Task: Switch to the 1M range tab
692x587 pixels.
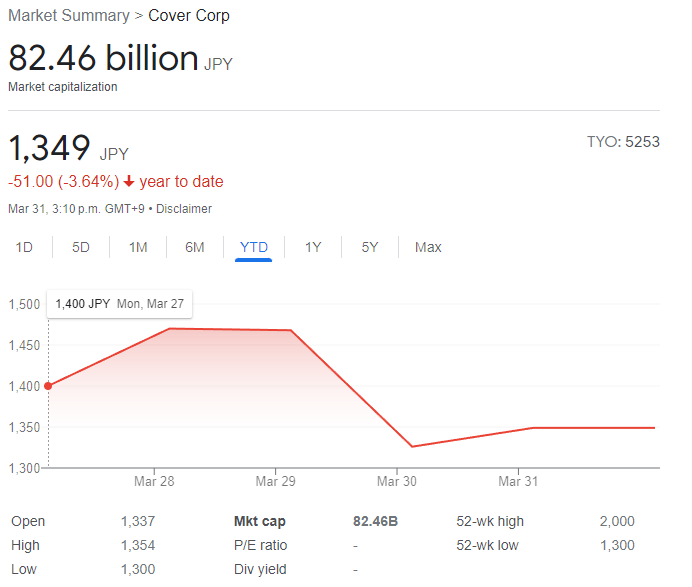Action: [x=138, y=247]
